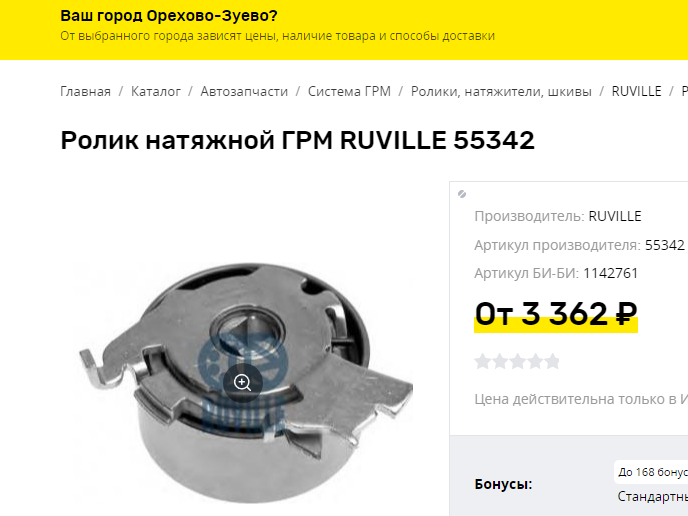Click the БИ-БИ article number 1142761
The image size is (688, 516).
[610, 273]
